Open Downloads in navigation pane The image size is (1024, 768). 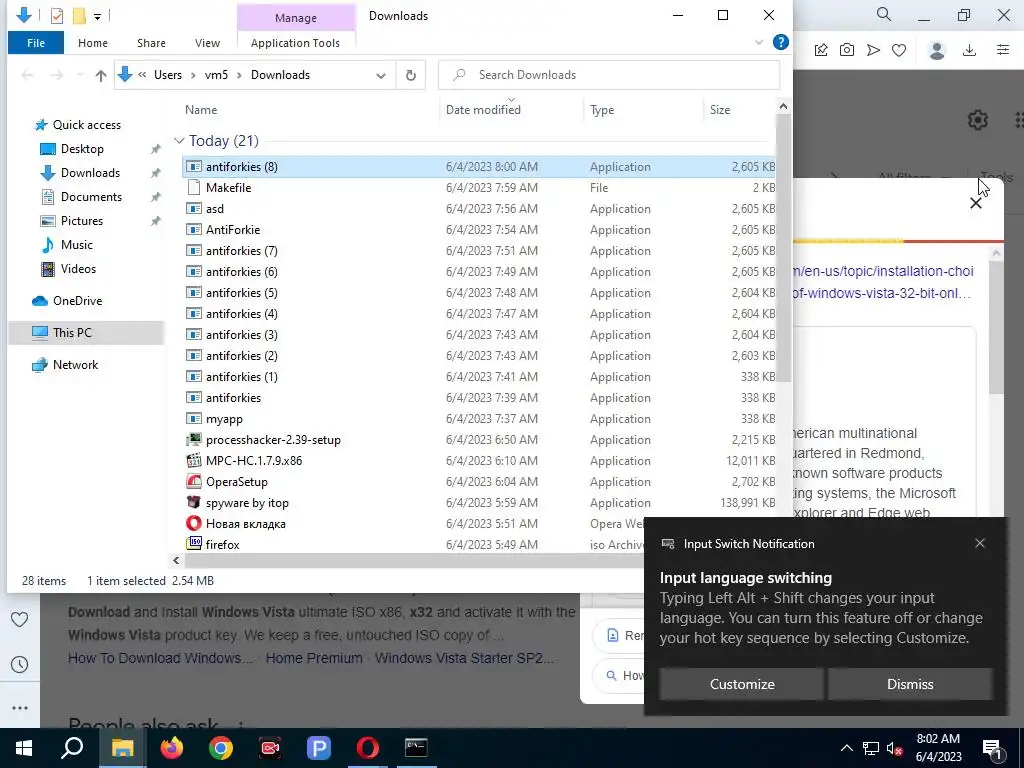[90, 173]
